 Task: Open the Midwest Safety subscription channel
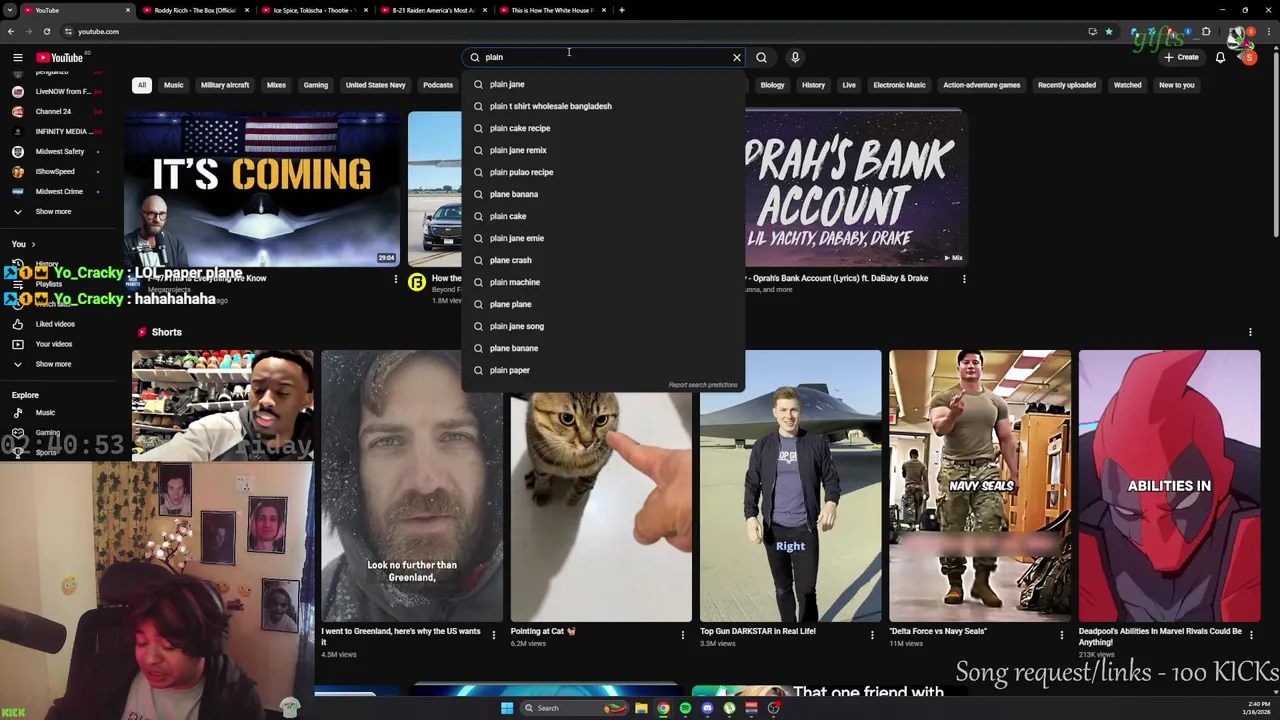(x=60, y=152)
